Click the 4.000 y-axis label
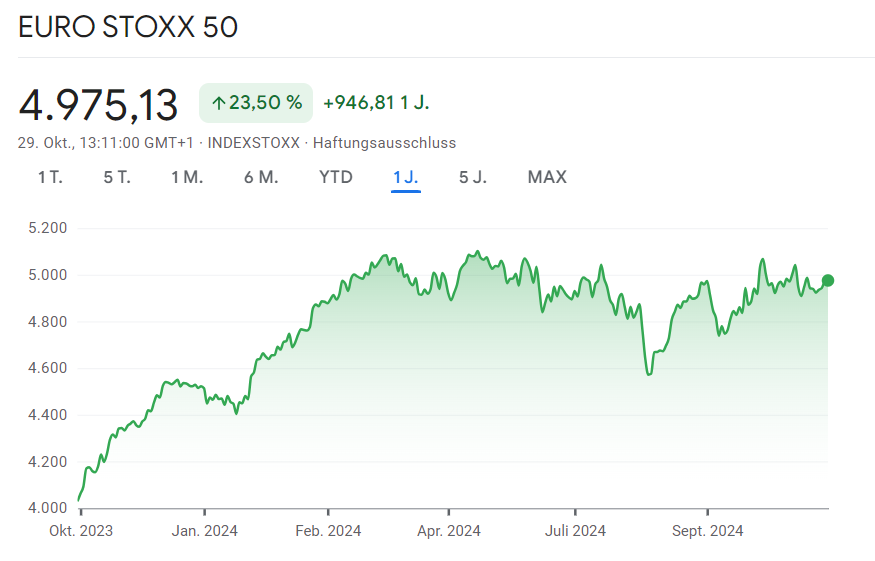The image size is (875, 561). coord(47,508)
